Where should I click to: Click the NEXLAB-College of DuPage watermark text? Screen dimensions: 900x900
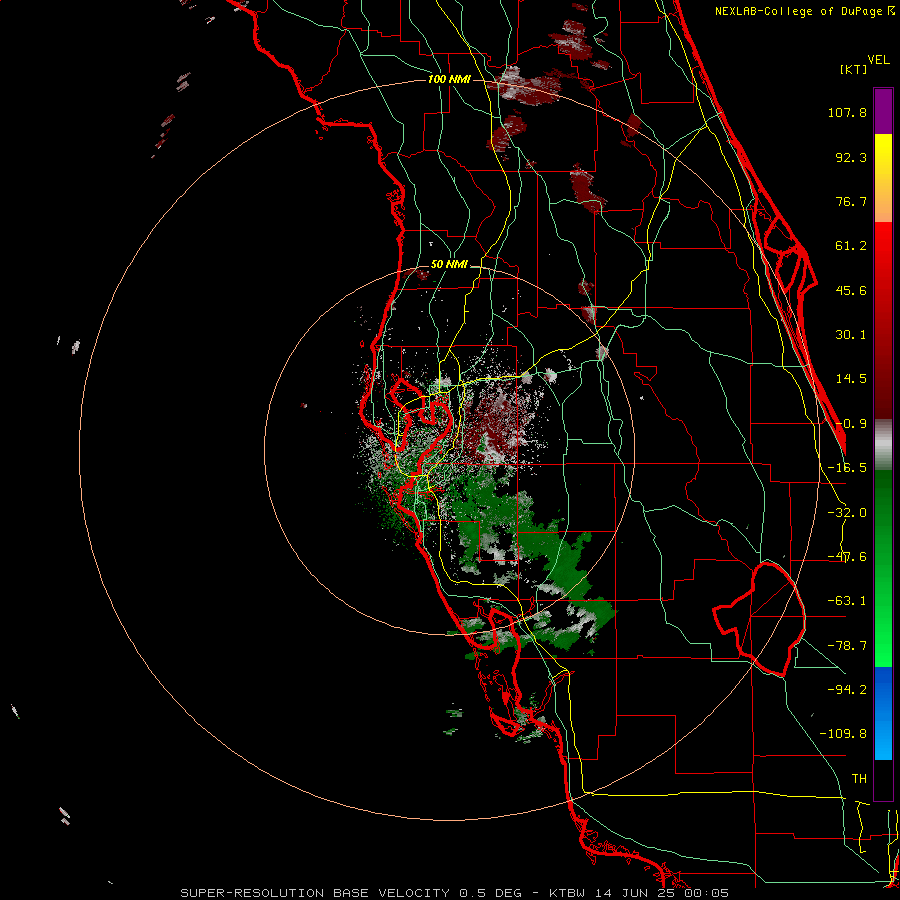pyautogui.click(x=805, y=11)
